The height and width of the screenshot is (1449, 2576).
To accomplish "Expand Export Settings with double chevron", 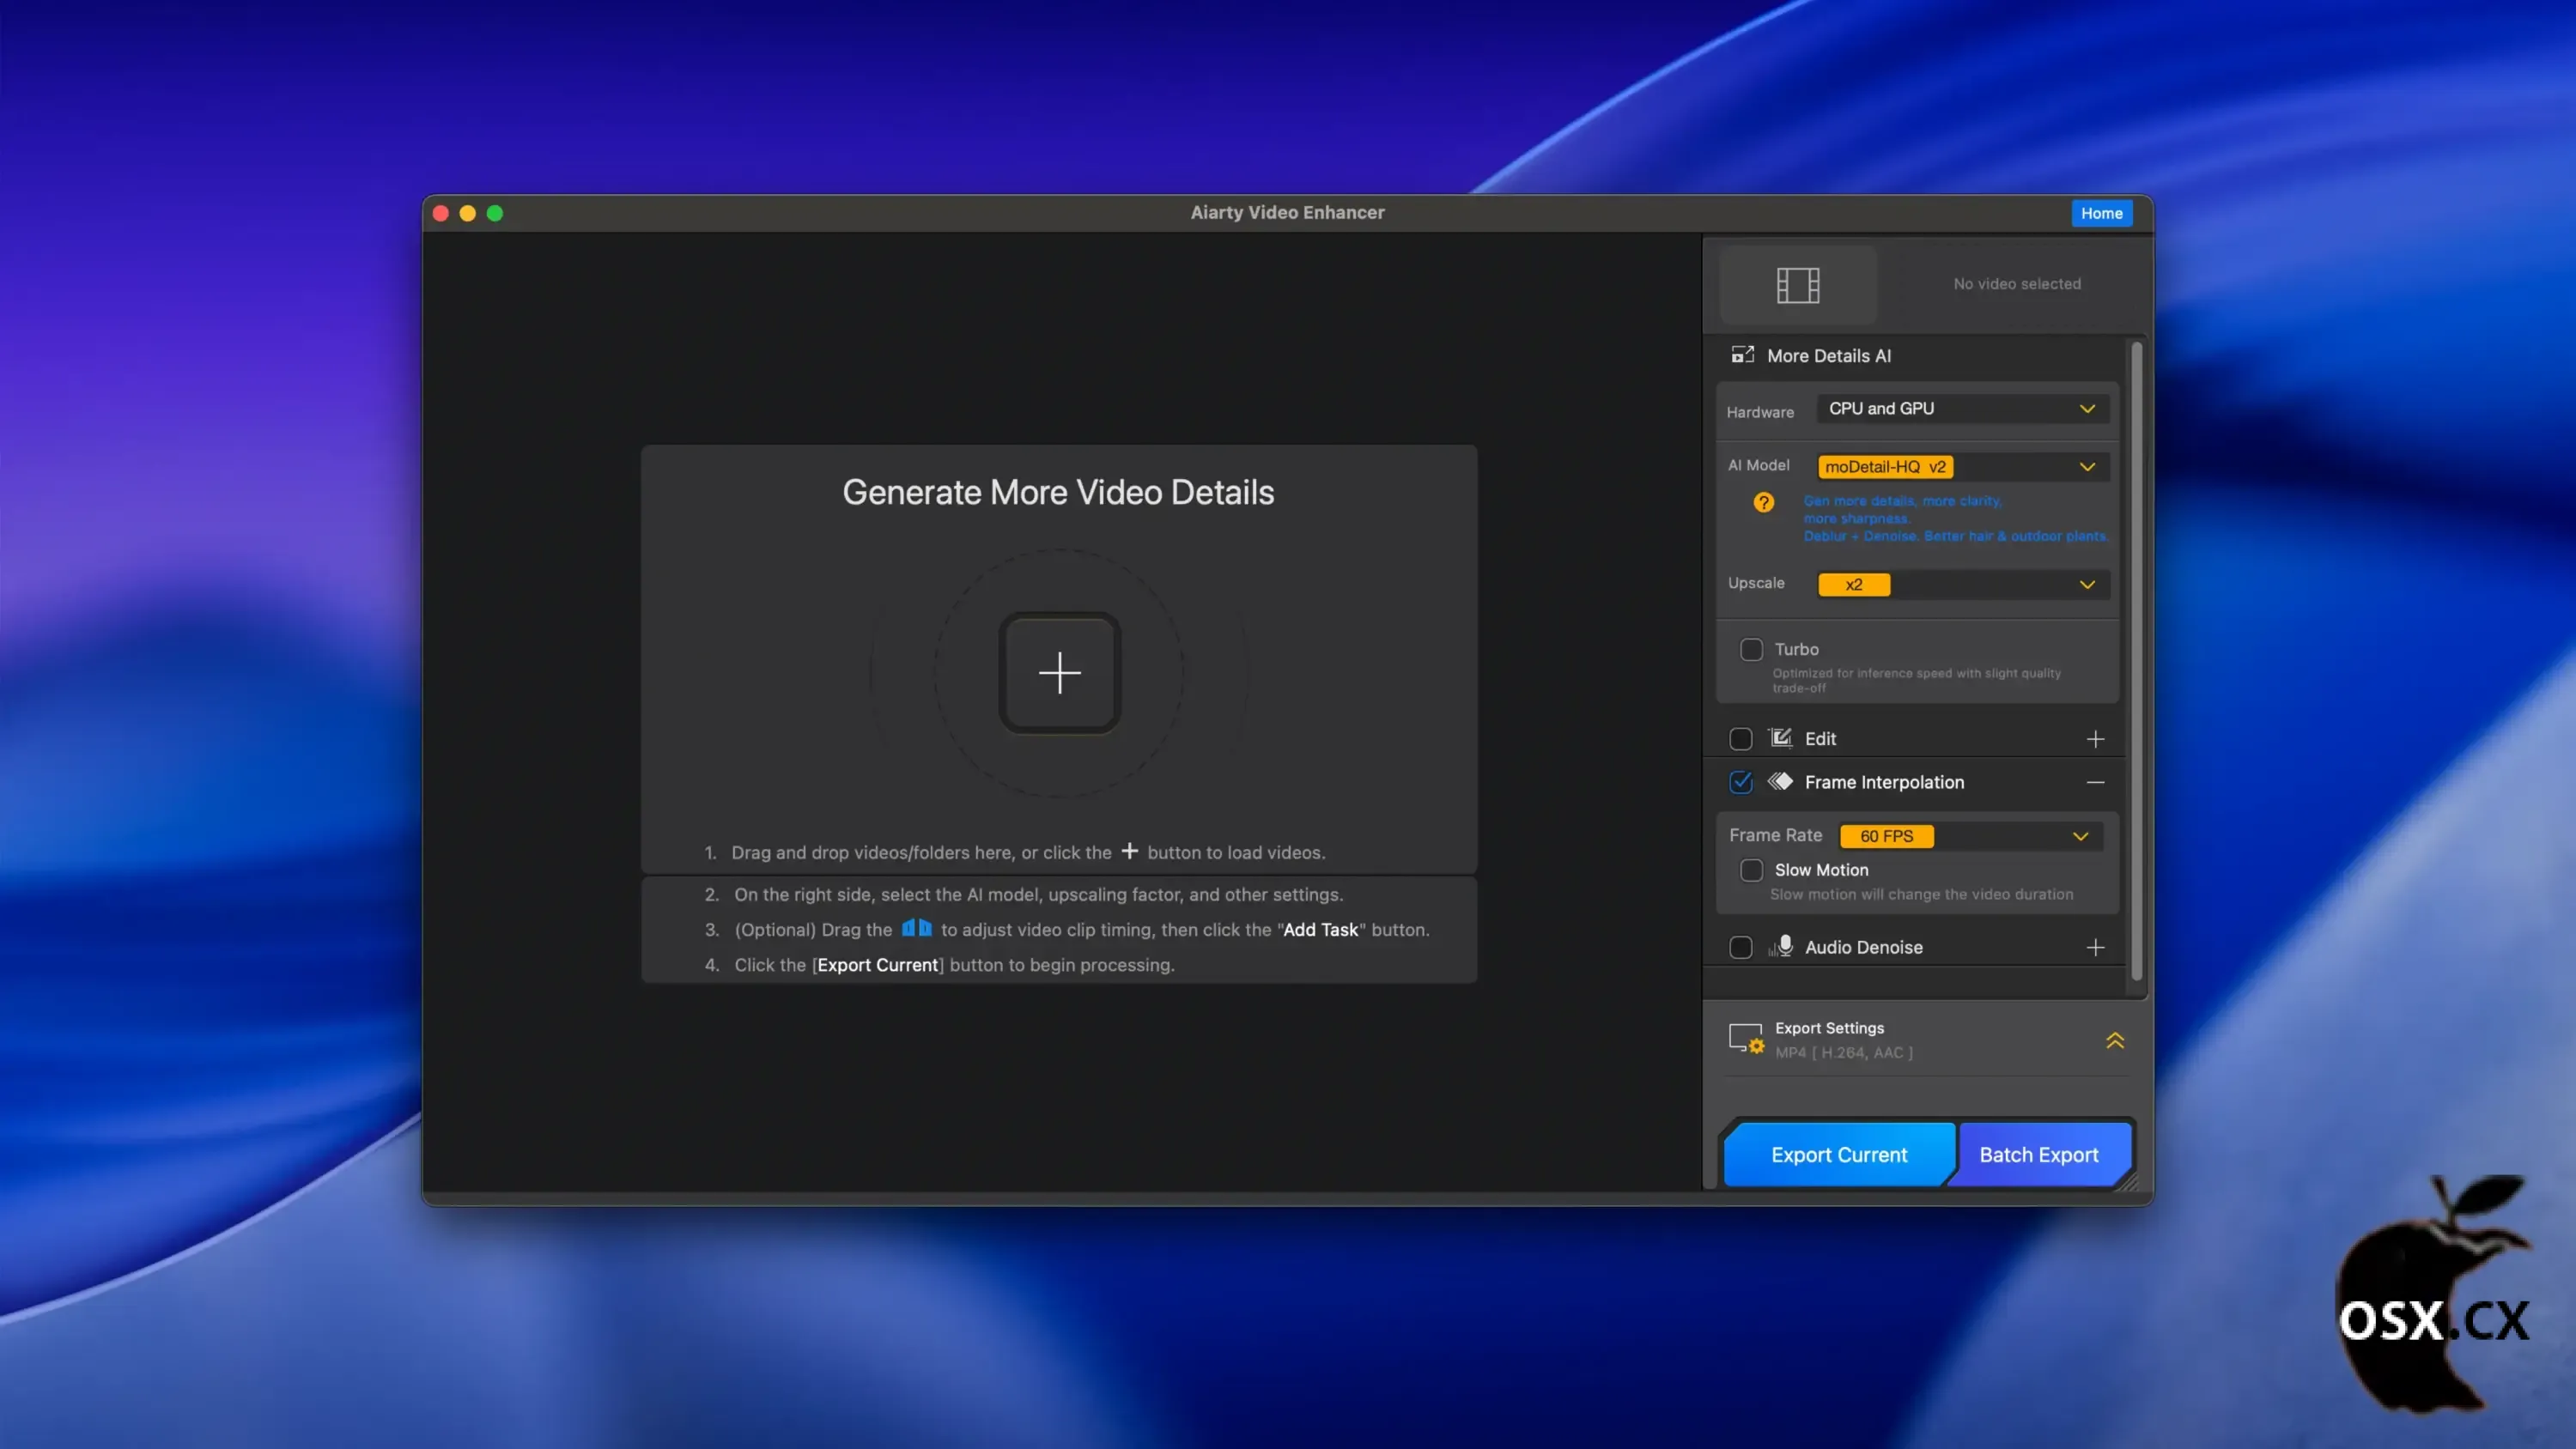I will (2114, 1040).
